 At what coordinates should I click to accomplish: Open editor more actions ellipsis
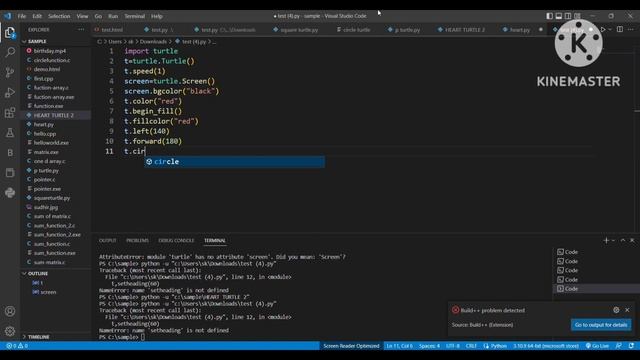[x=631, y=29]
